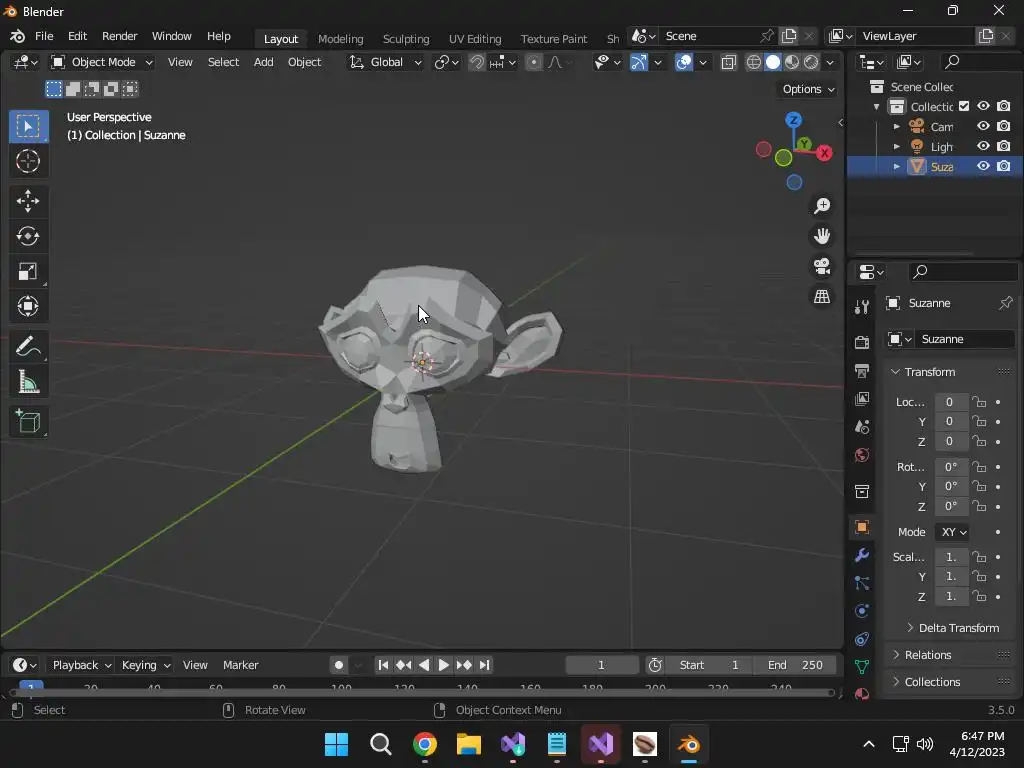
Task: Open the Tool properties tab
Action: coord(862,307)
